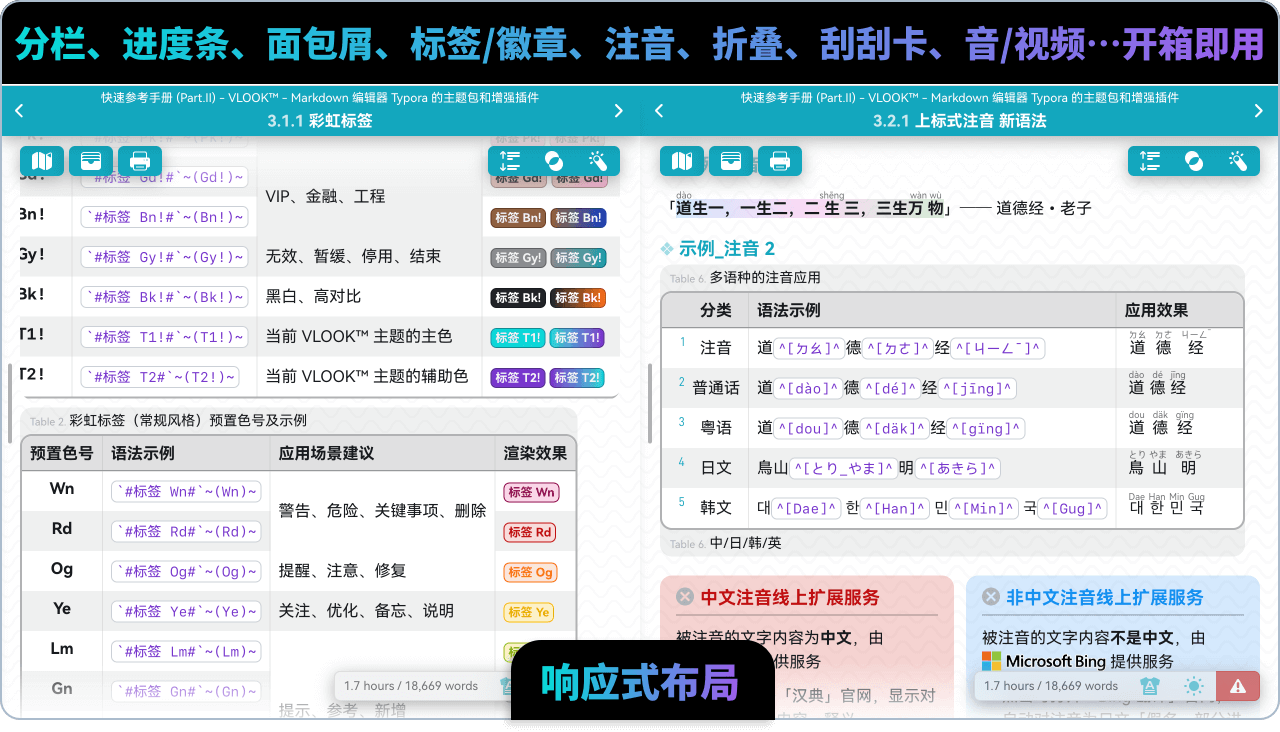Toggle line spacing icon in right panel
This screenshot has height=732, width=1280.
pyautogui.click(x=1150, y=161)
